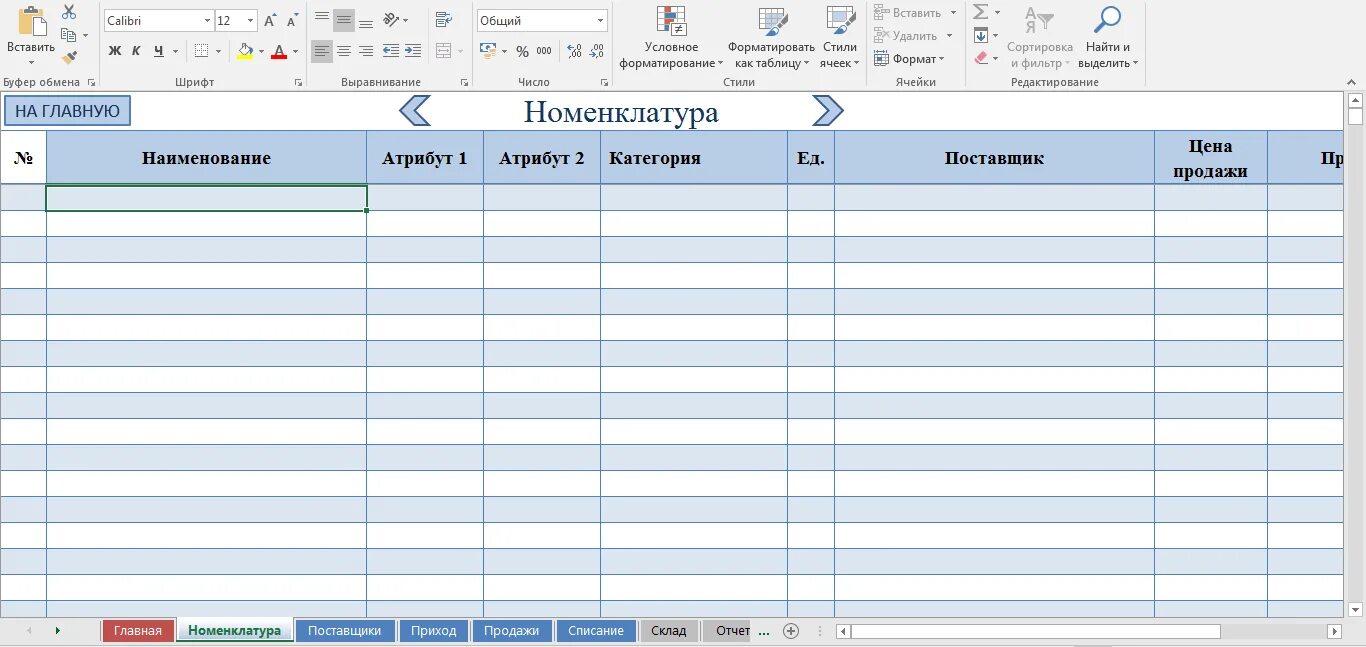Toggle middle vertical alignment

(x=344, y=20)
